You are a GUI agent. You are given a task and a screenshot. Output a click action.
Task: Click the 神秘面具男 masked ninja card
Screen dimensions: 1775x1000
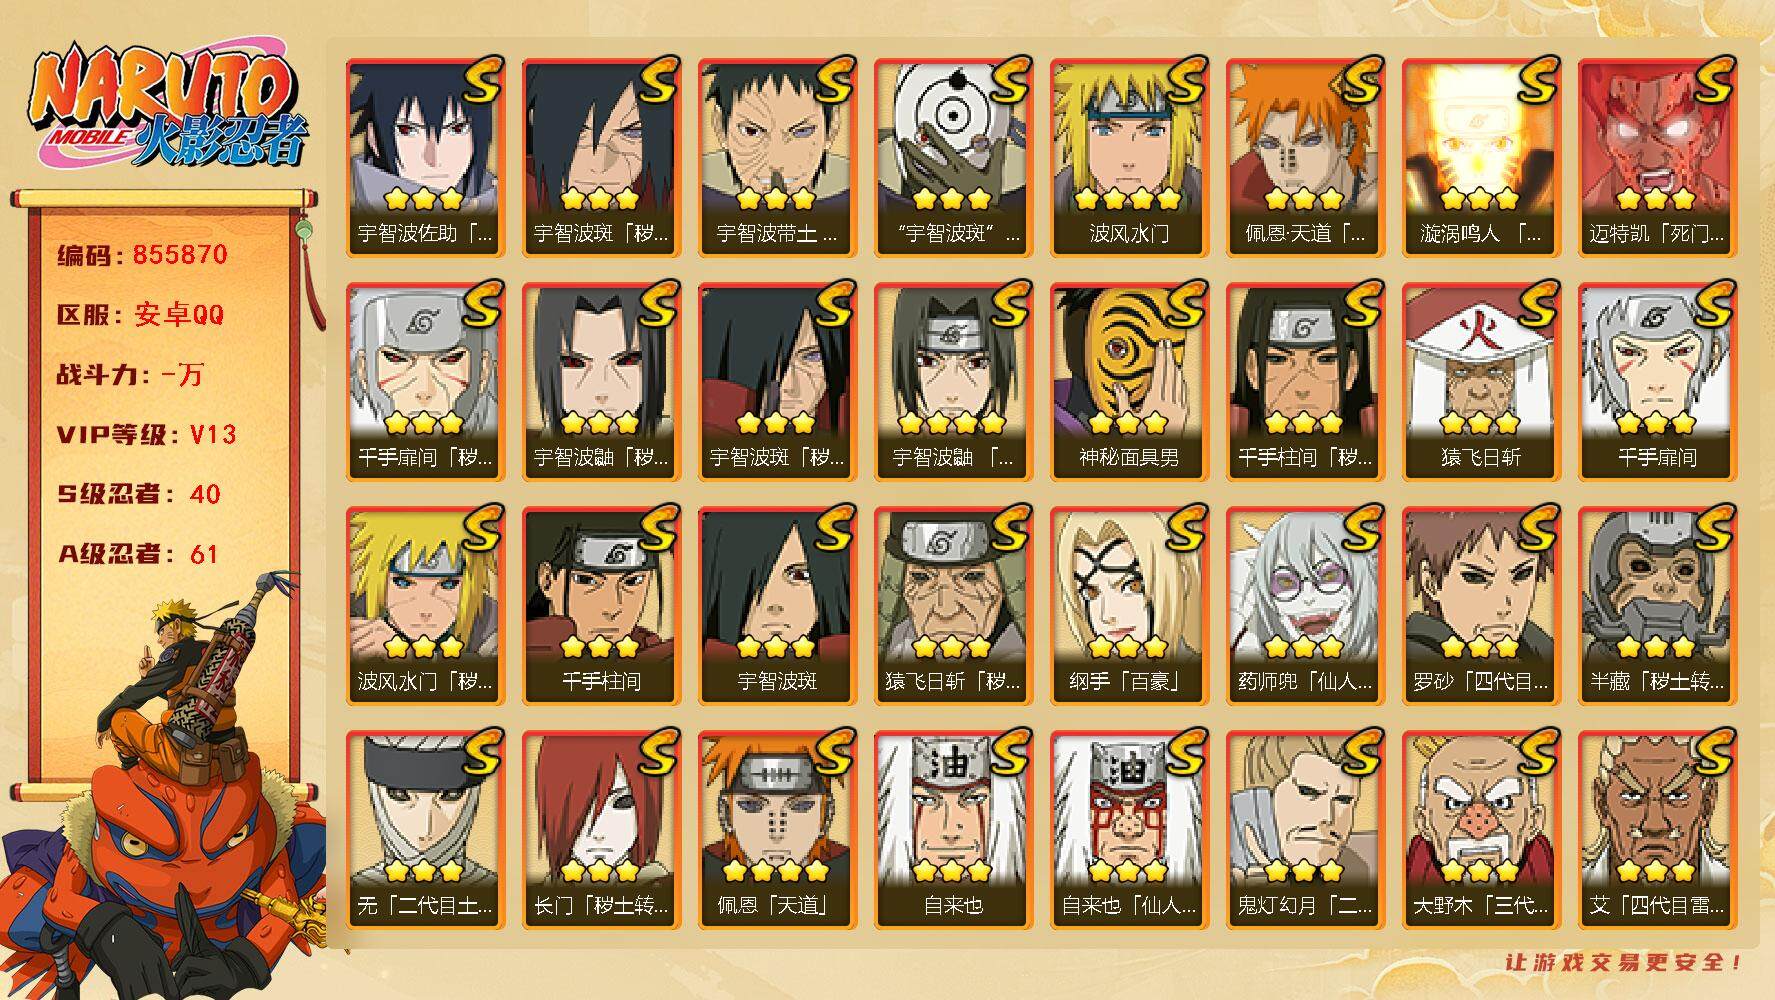1129,382
